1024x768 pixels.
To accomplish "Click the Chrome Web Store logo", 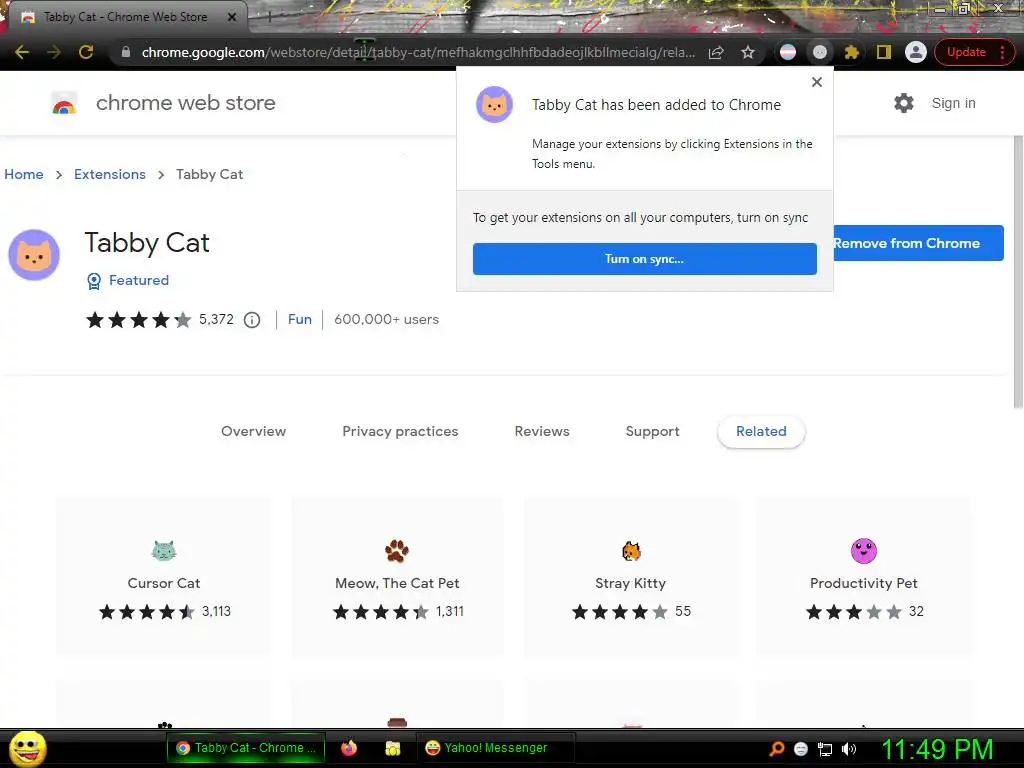I will [64, 103].
